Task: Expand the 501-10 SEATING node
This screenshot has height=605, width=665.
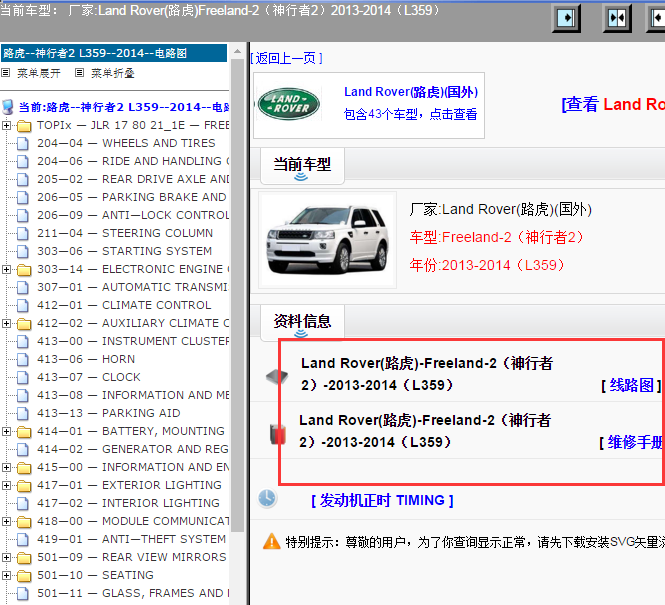Action: point(6,575)
